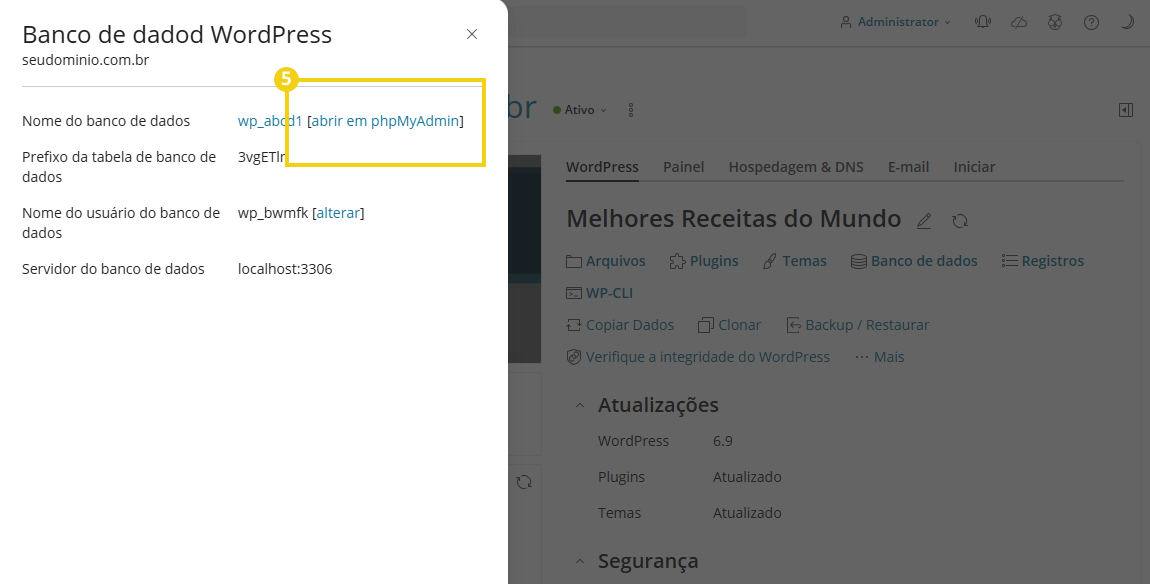Screen dimensions: 1150x584
Task: Click alterar to change database user
Action: point(338,212)
